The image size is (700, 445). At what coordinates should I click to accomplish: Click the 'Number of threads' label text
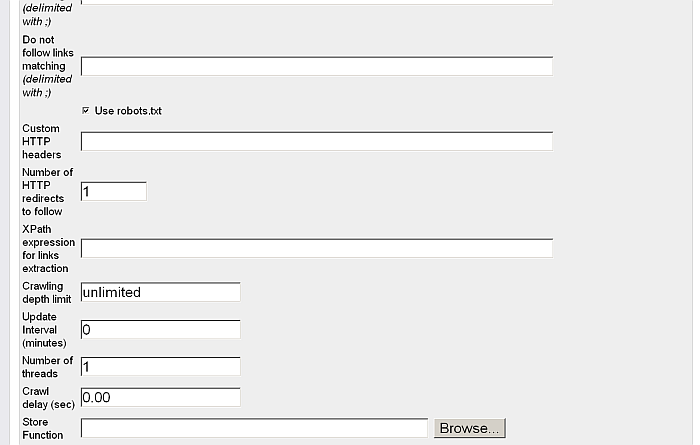(x=47, y=367)
